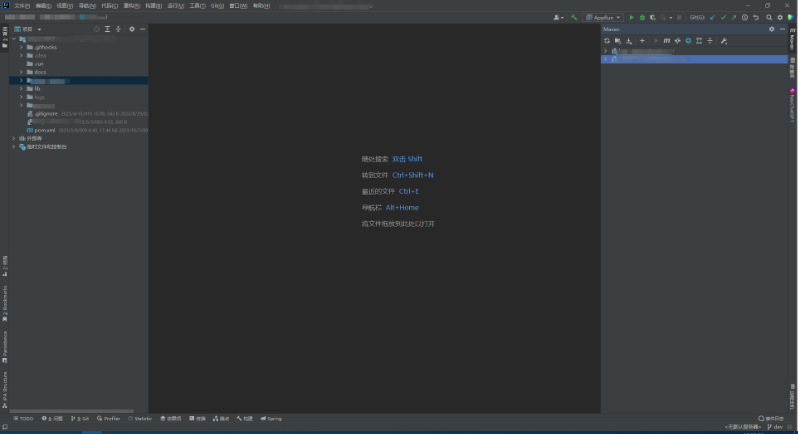Expand first Maven project node
This screenshot has width=798, height=434.
tap(605, 51)
